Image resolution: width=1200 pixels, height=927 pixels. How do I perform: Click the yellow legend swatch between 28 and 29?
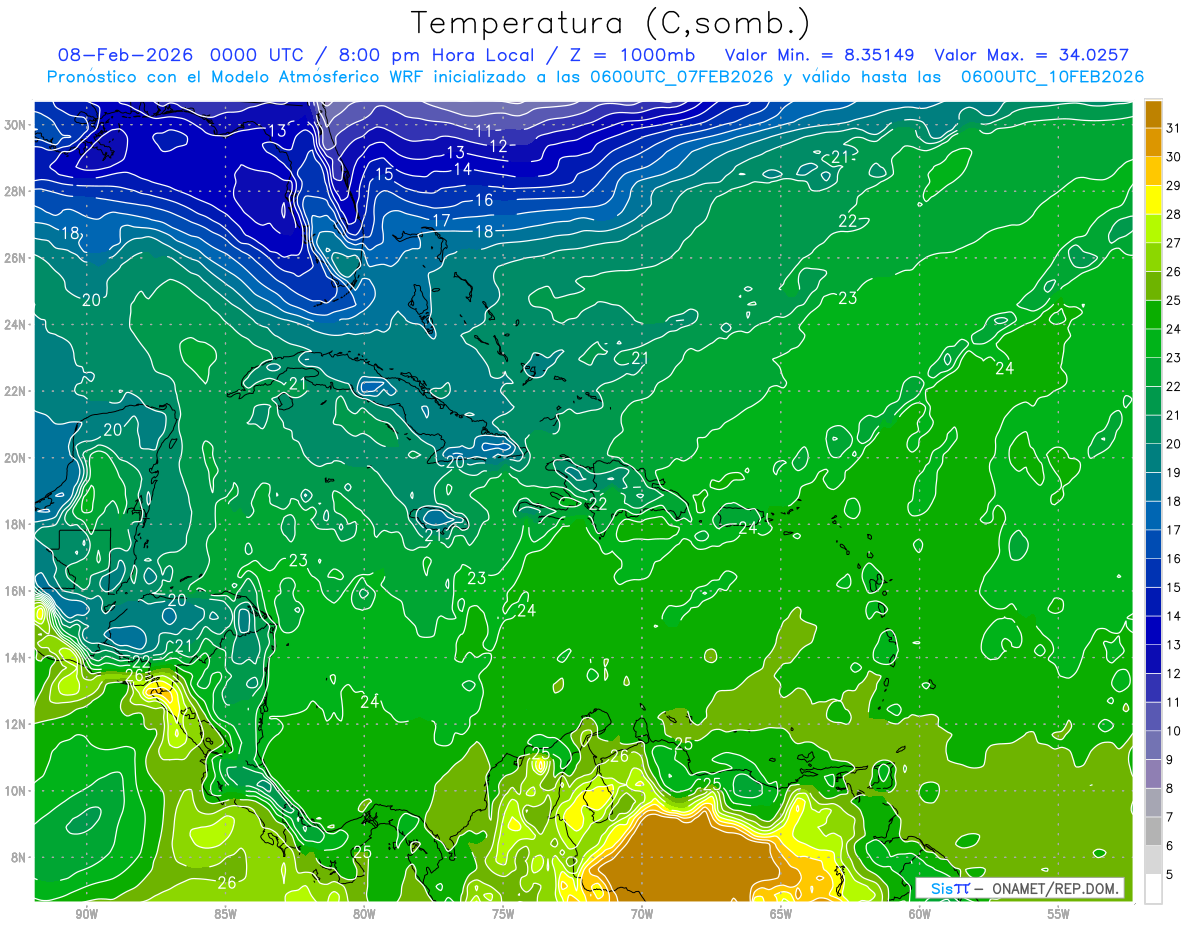pos(1153,200)
